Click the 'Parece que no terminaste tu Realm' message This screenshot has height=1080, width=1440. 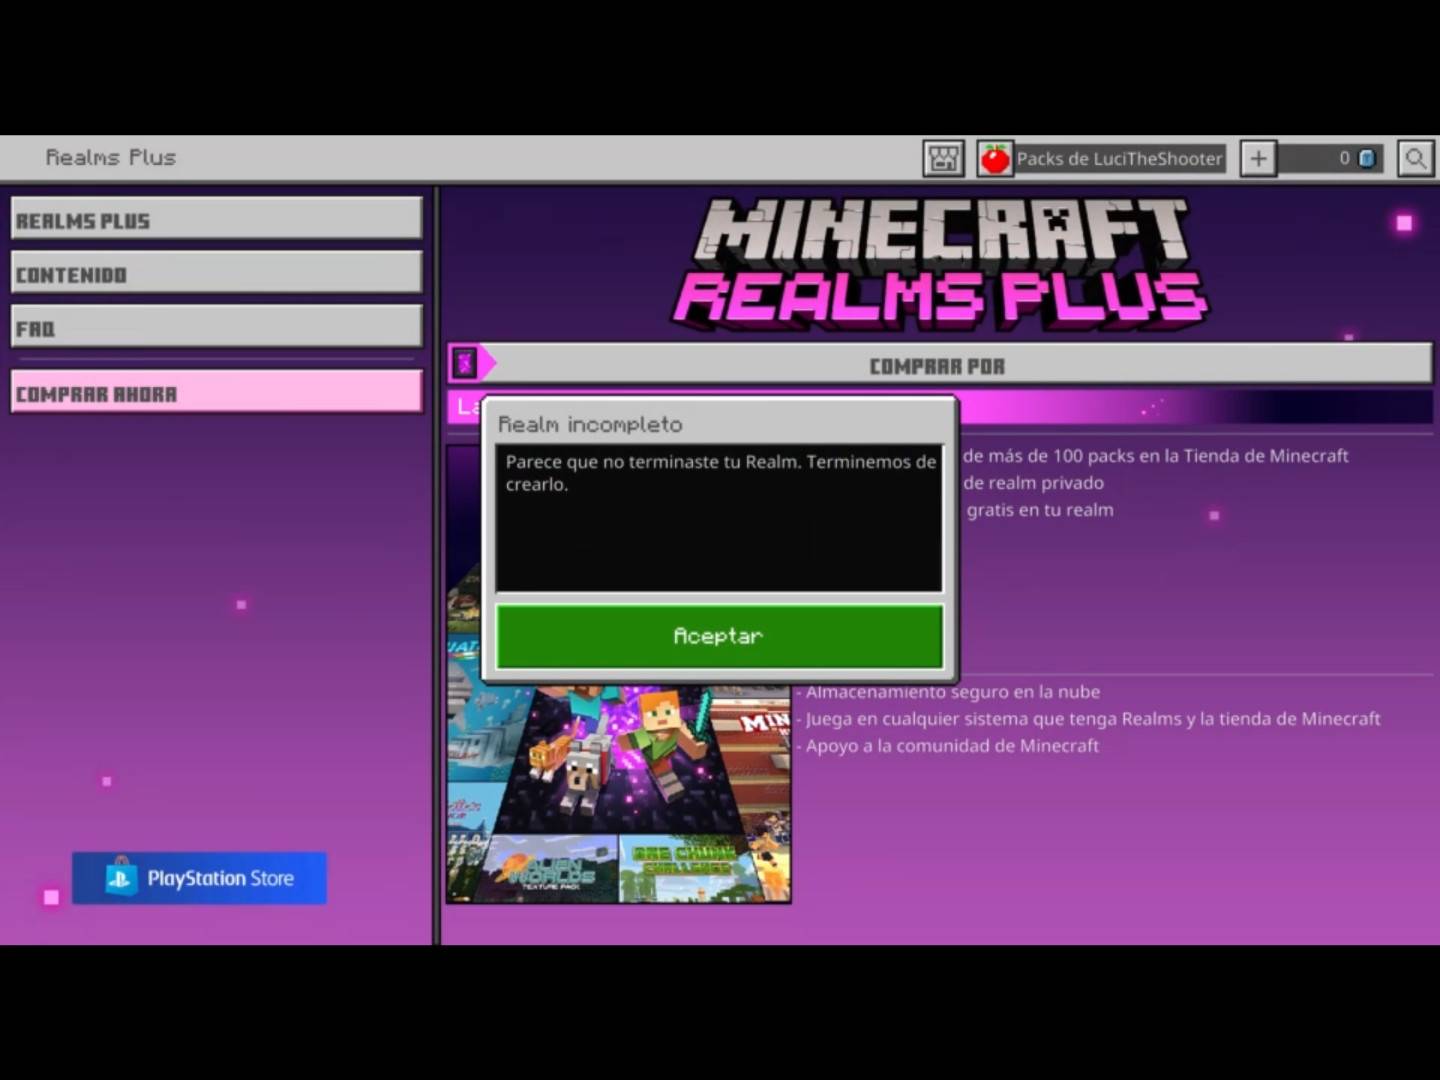[x=720, y=473]
